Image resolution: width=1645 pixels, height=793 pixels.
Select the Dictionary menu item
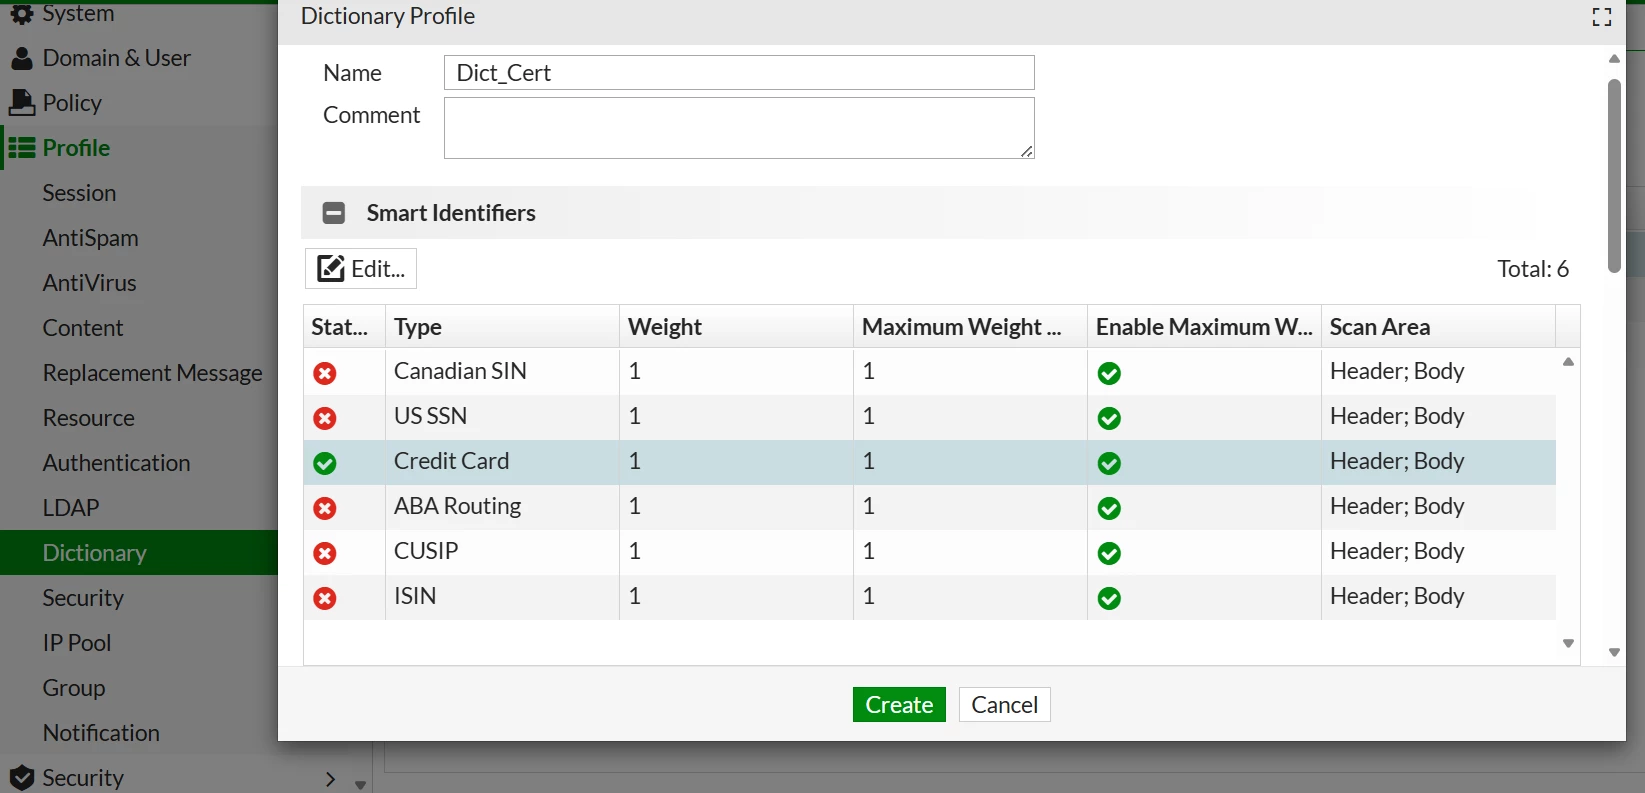[x=139, y=553]
